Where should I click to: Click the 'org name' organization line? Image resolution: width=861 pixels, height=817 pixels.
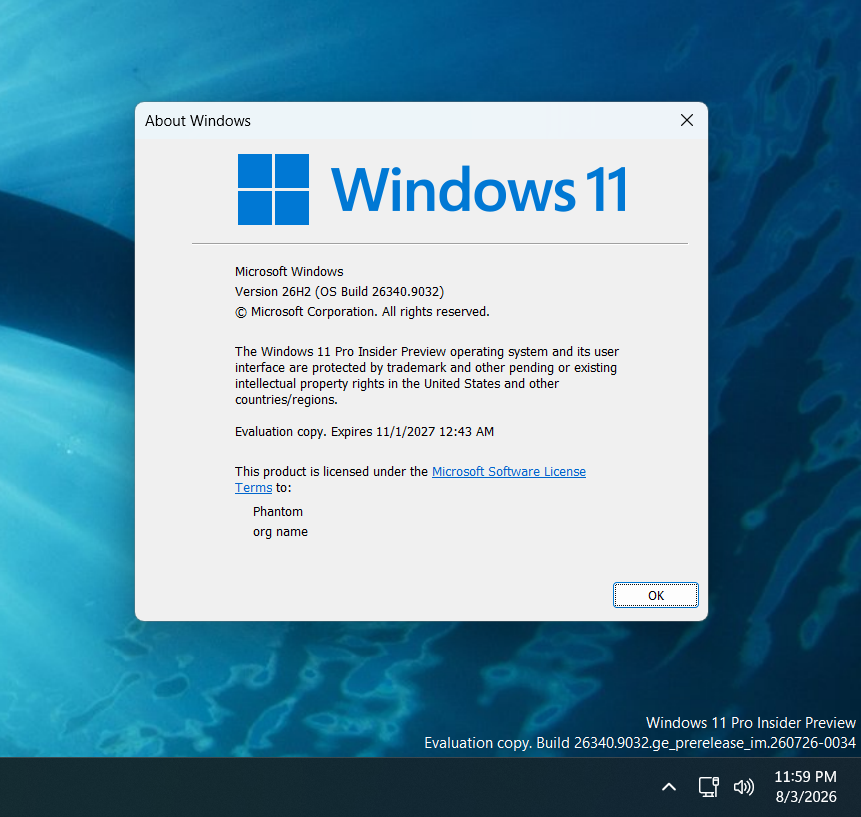pos(280,532)
